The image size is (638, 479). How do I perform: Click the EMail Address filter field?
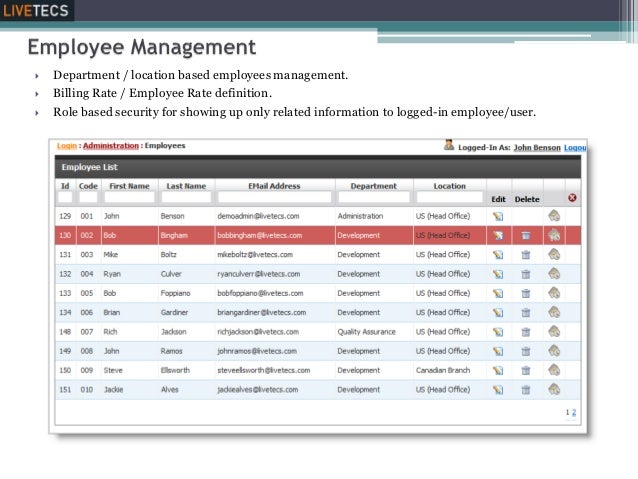point(275,197)
